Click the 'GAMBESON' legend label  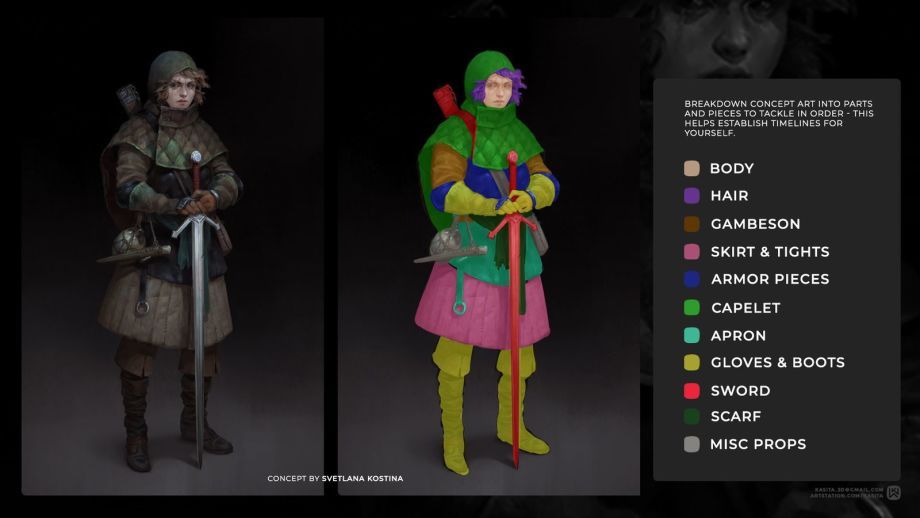point(755,224)
